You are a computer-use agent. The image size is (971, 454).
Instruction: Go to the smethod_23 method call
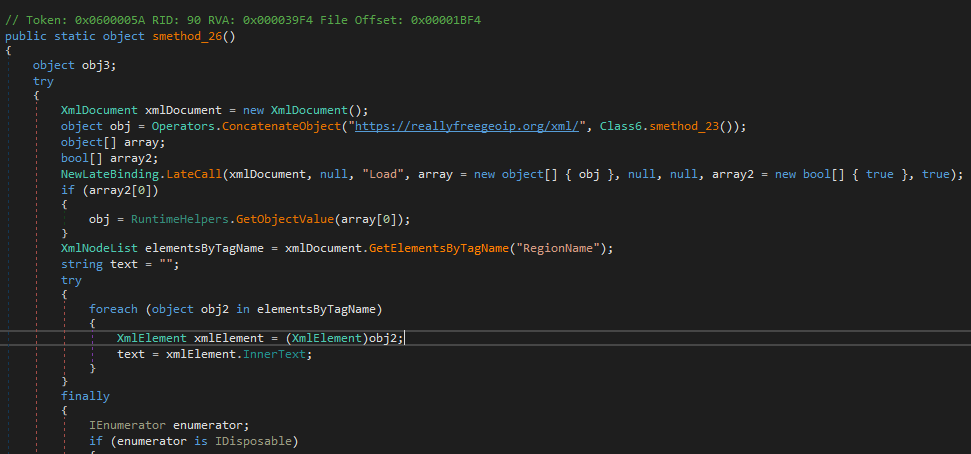pos(685,126)
